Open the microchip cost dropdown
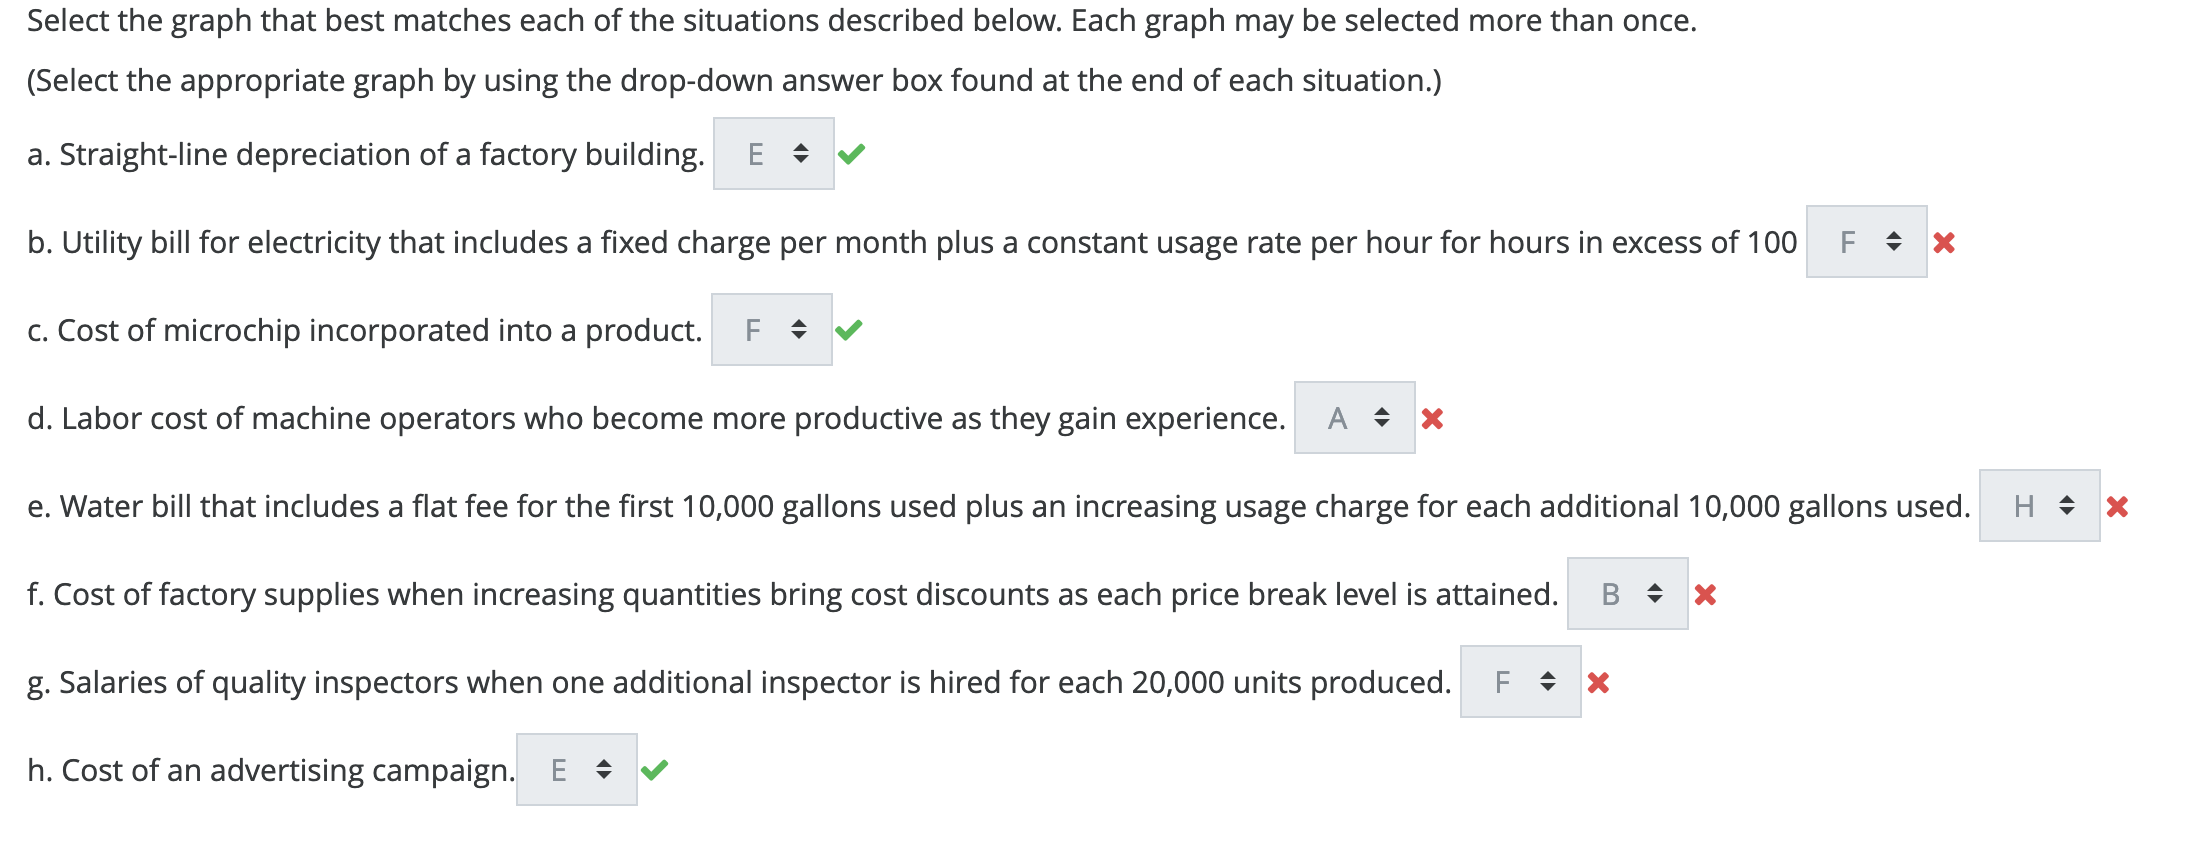 coord(771,329)
